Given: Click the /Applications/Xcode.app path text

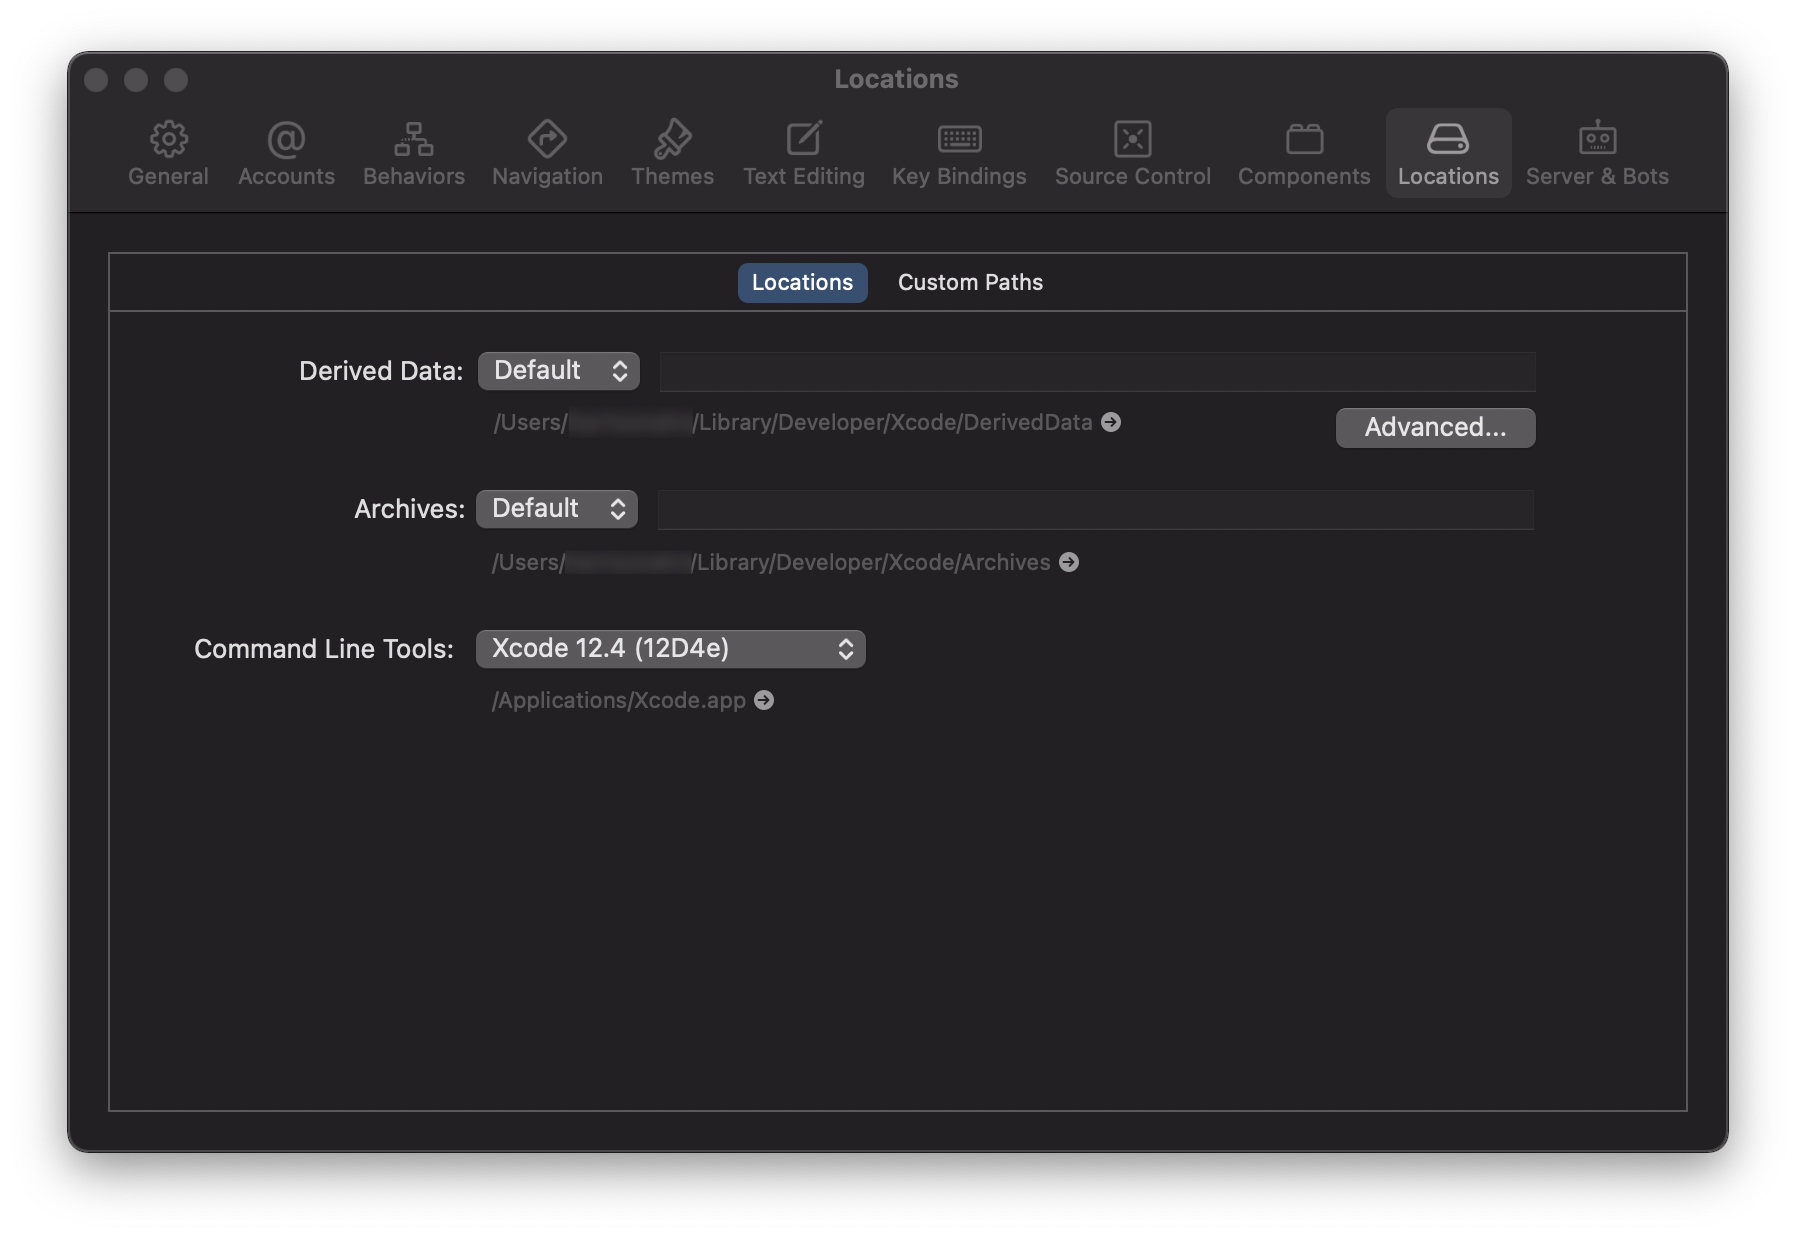Looking at the screenshot, I should (619, 700).
